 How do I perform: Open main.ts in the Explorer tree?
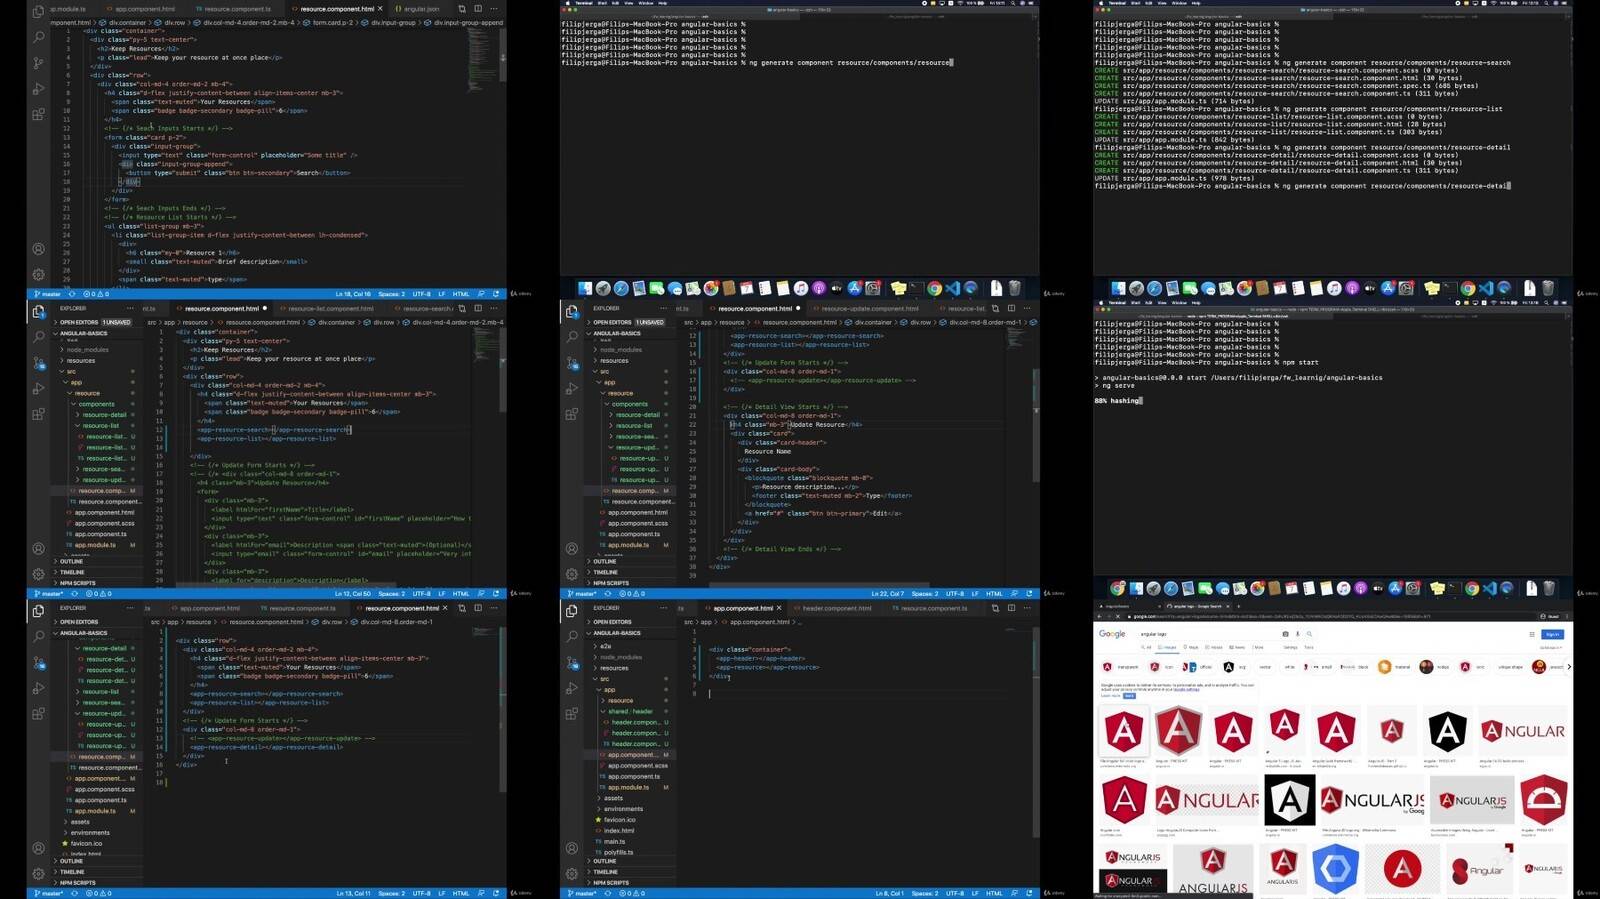pos(614,841)
